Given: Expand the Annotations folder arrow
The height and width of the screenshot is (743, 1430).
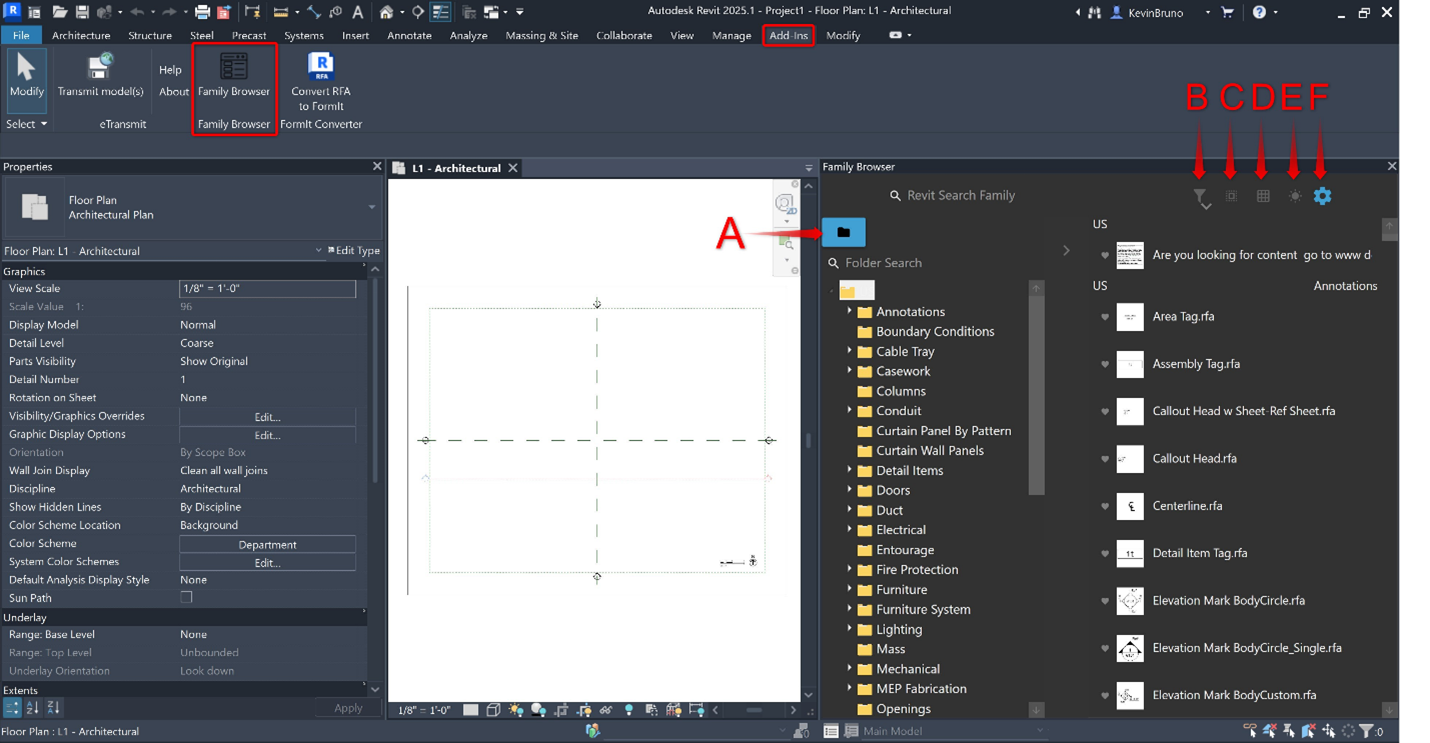Looking at the screenshot, I should 850,311.
